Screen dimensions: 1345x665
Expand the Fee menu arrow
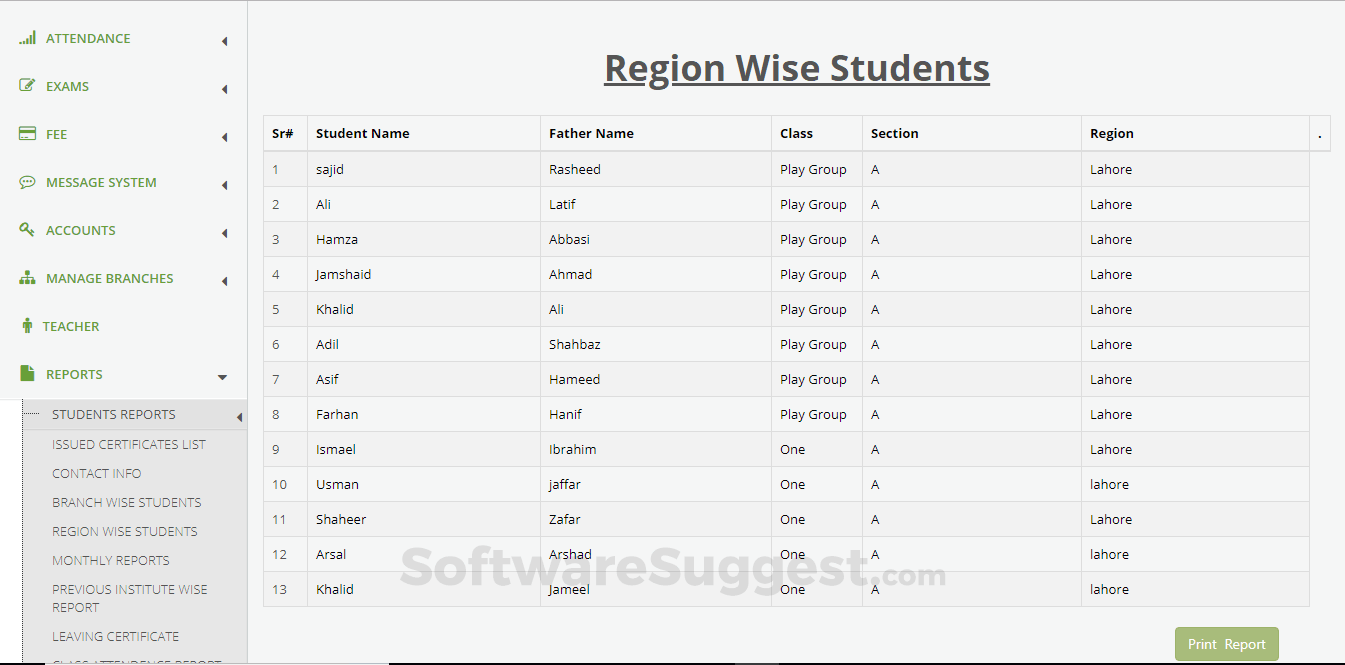225,137
